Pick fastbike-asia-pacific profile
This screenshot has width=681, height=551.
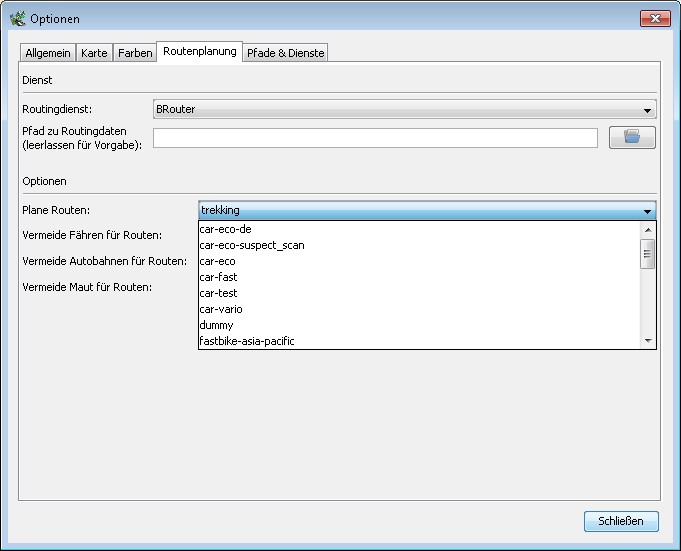pyautogui.click(x=247, y=341)
